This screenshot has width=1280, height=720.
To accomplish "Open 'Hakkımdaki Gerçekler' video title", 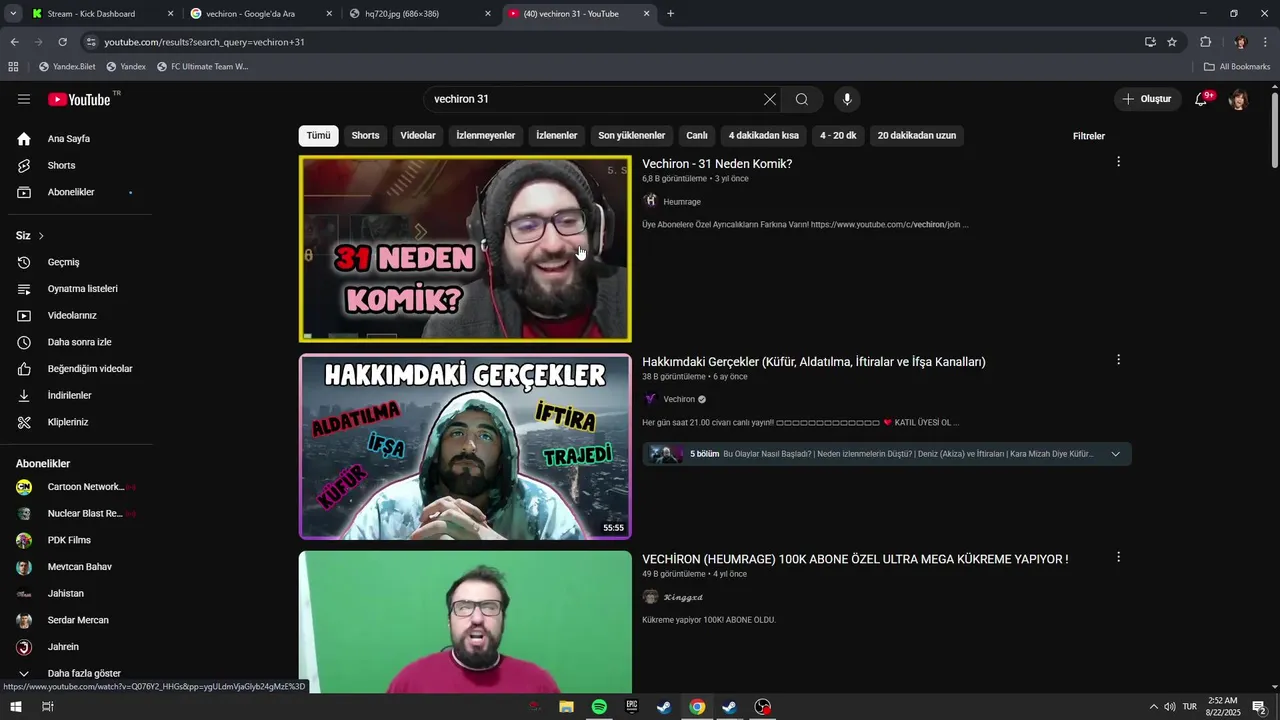I will (x=814, y=362).
